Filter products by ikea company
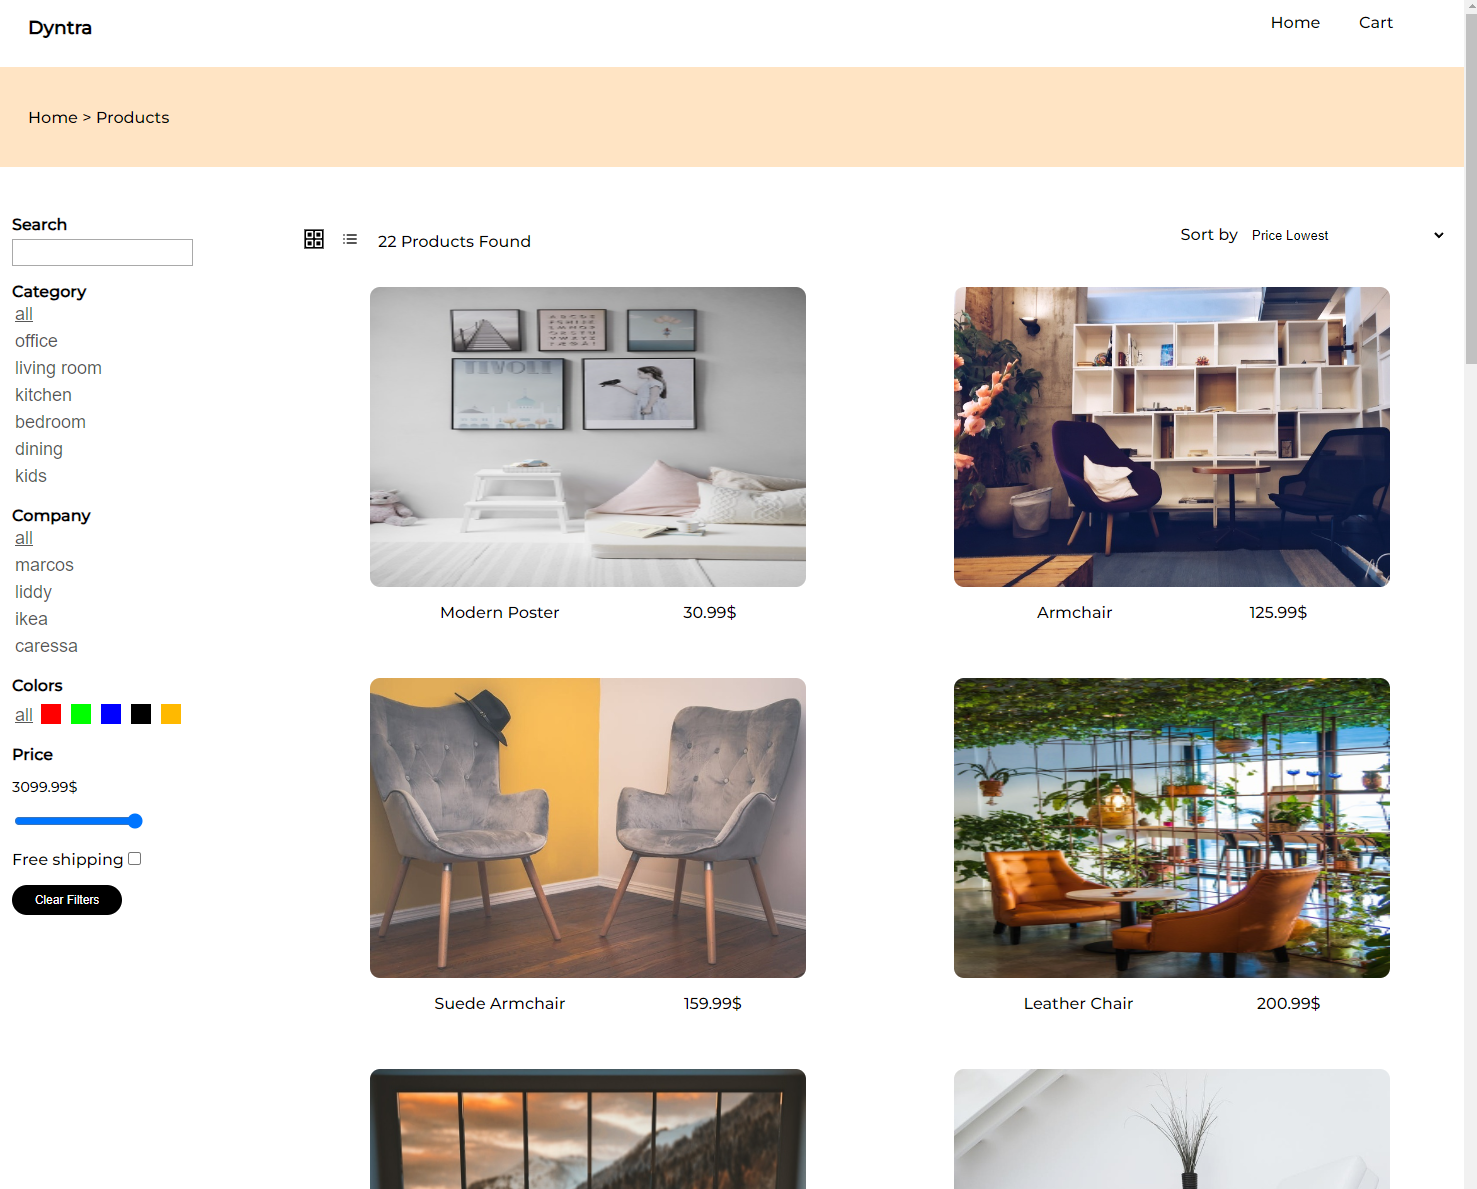 [x=31, y=618]
